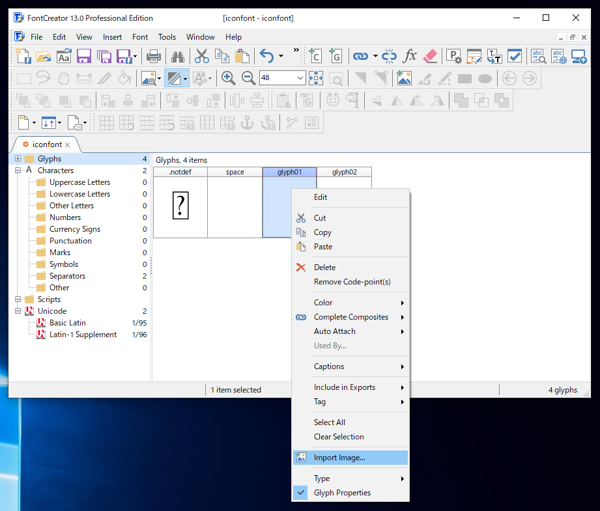This screenshot has height=511, width=600.
Task: Open the Undo history dropdown arrow
Action: click(x=281, y=56)
